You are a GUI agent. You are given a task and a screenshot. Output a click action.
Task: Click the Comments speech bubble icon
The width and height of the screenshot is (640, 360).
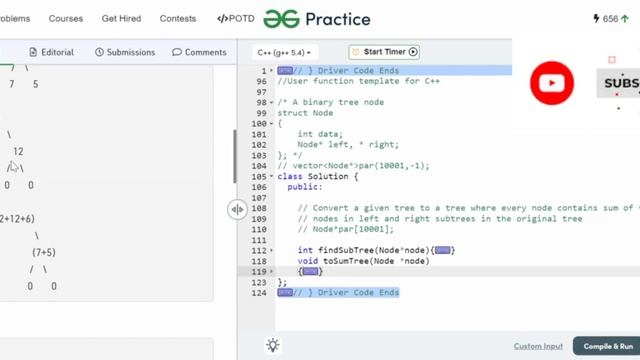click(176, 52)
